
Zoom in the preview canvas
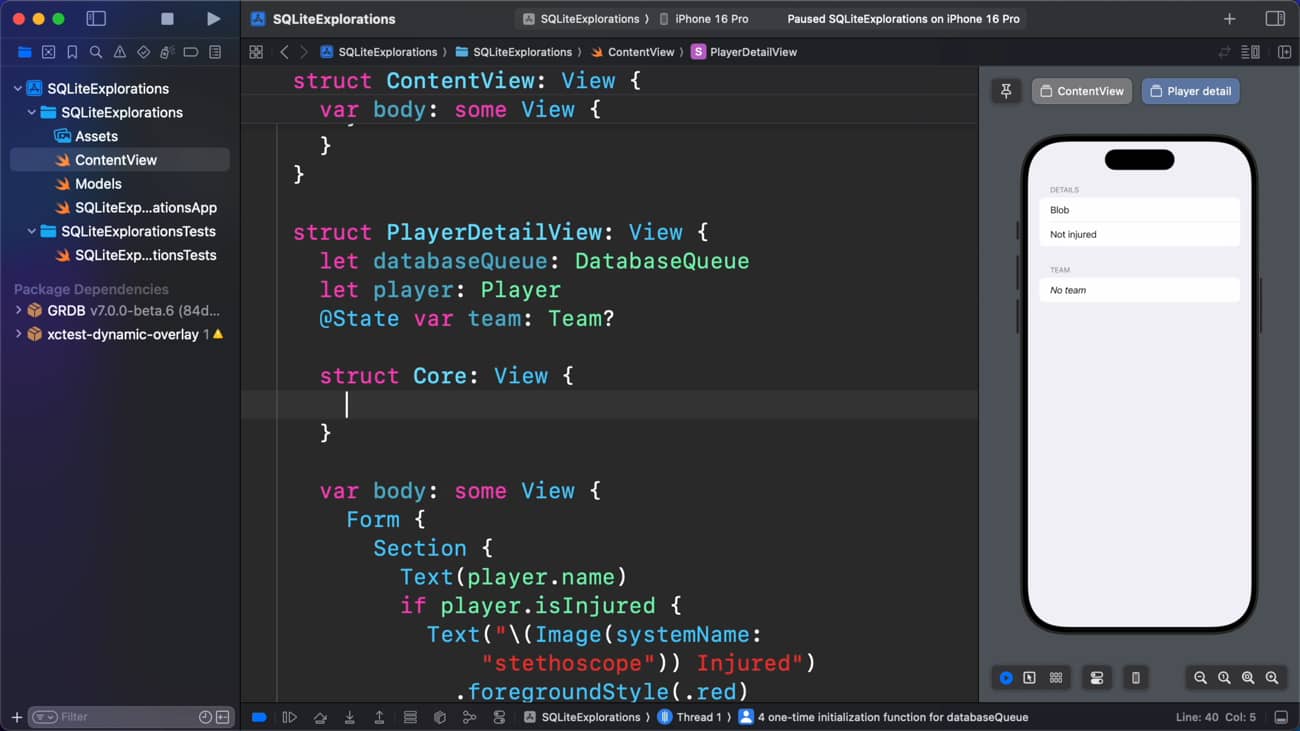click(x=1272, y=678)
